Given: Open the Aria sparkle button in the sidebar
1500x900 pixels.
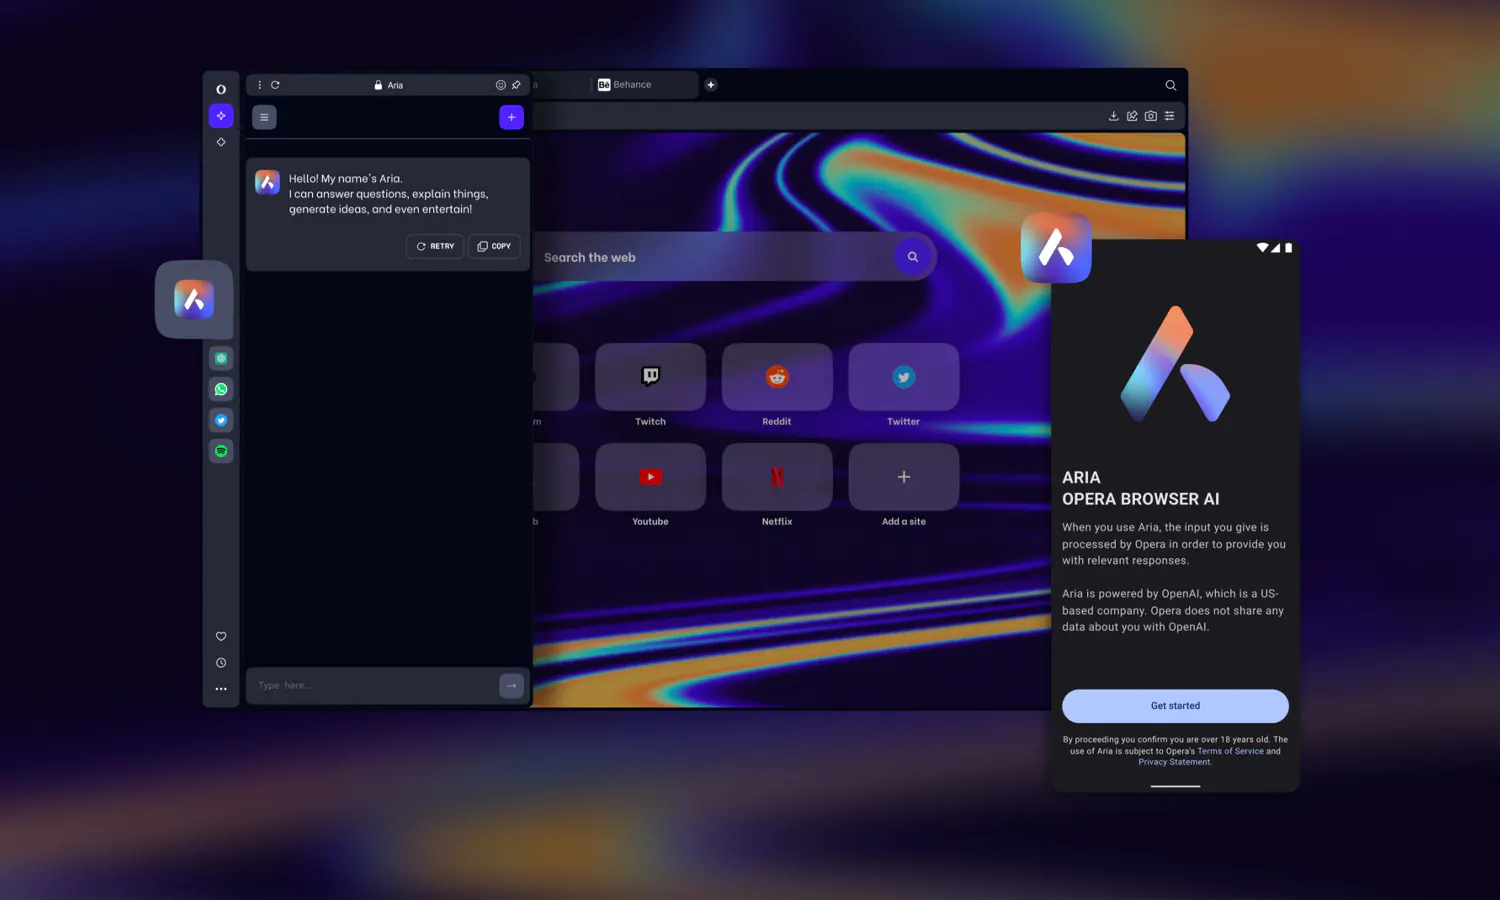Looking at the screenshot, I should tap(221, 116).
